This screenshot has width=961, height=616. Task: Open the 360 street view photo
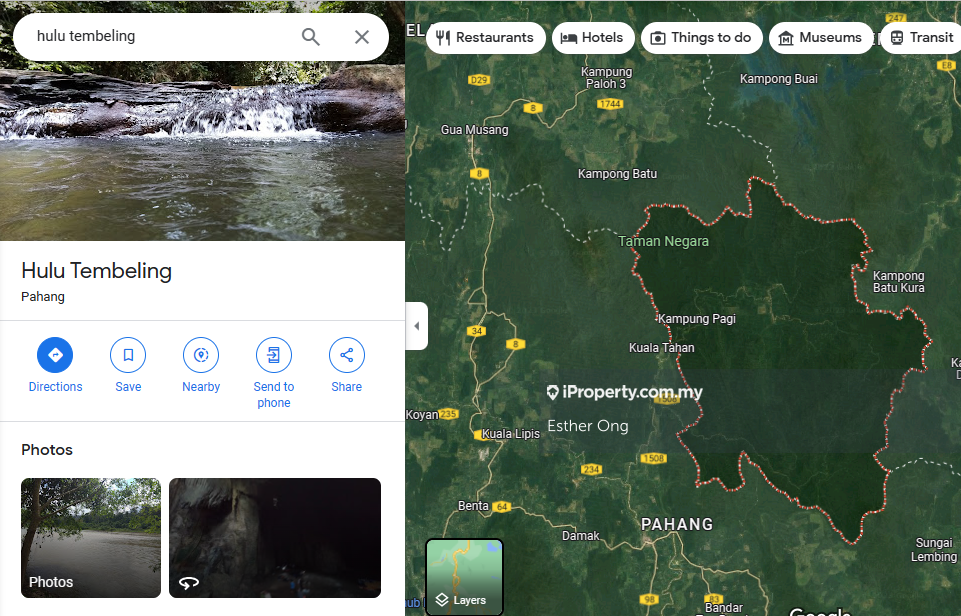275,538
